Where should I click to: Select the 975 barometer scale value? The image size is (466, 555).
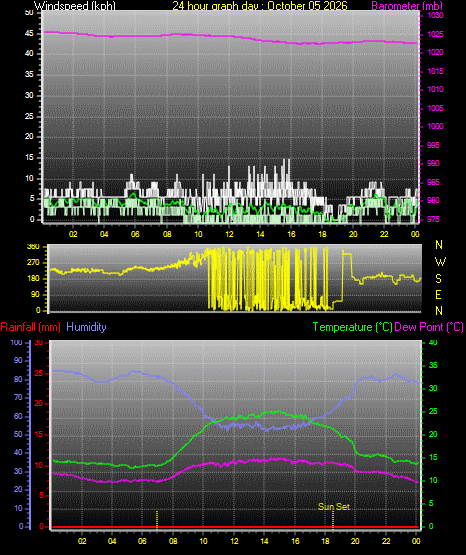[433, 219]
